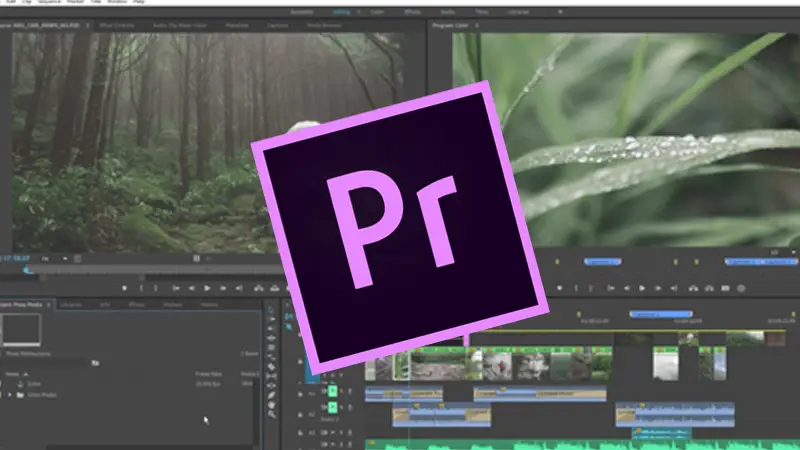The width and height of the screenshot is (800, 450).
Task: Switch to the Audio workspace
Action: click(447, 12)
